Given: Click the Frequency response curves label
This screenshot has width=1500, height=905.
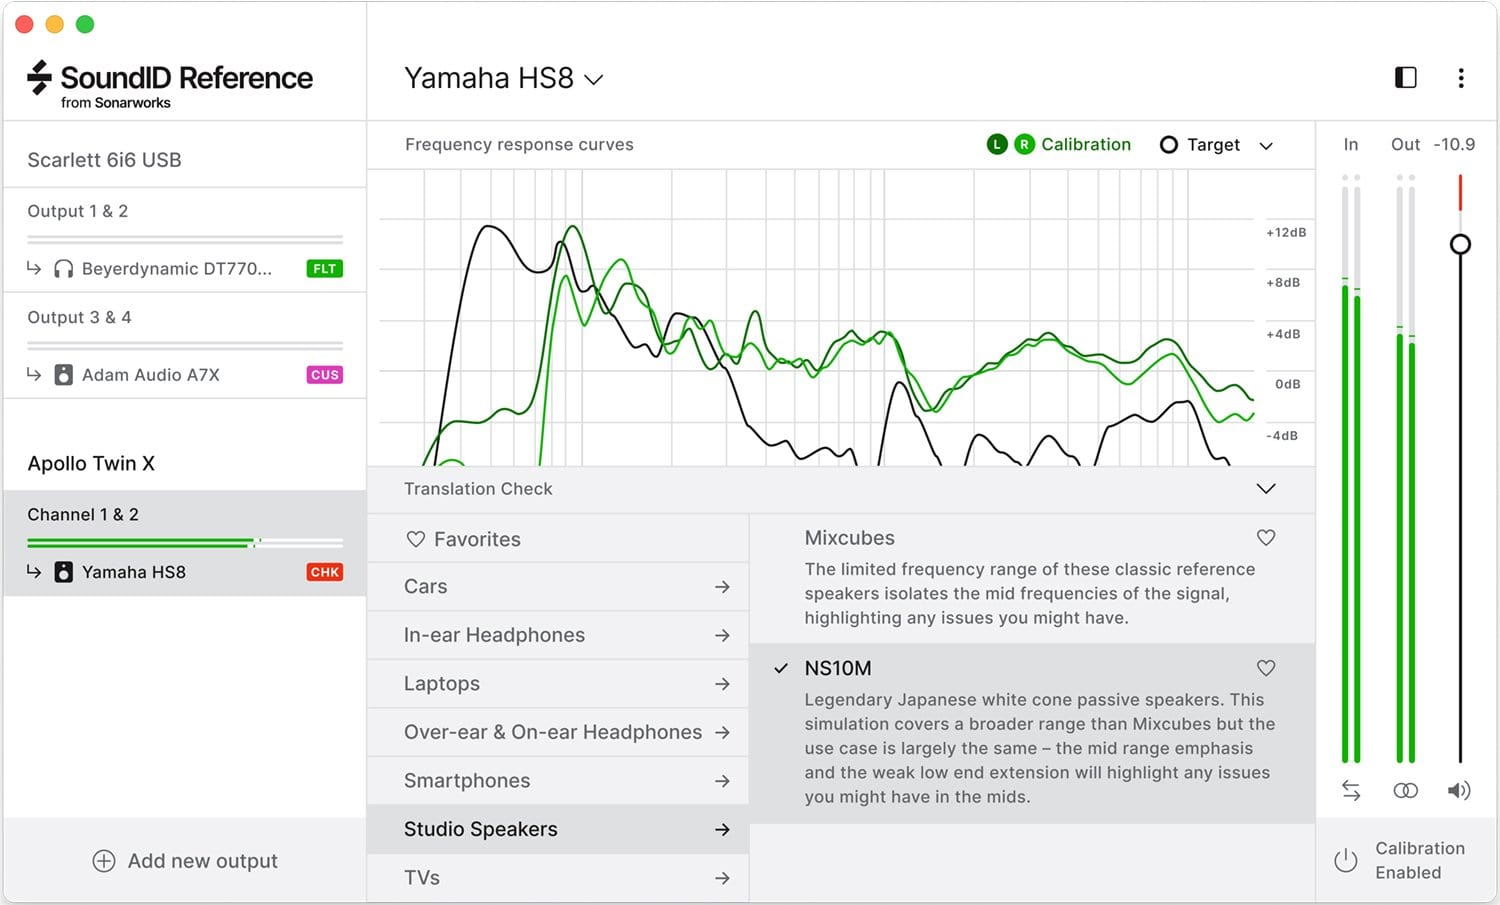Looking at the screenshot, I should point(519,144).
